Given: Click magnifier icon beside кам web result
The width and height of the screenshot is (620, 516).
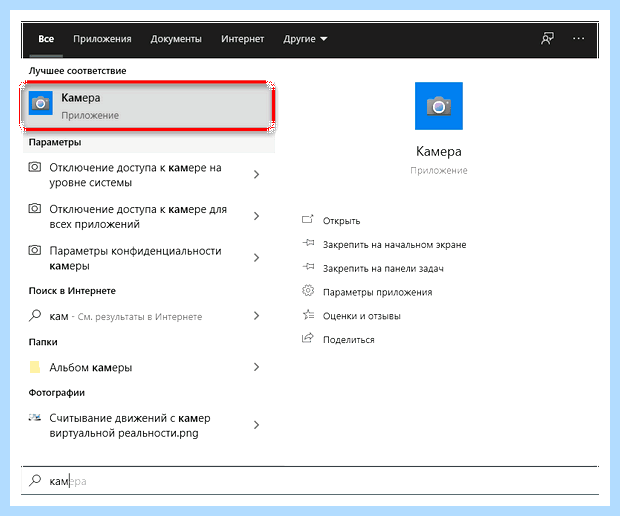Looking at the screenshot, I should [x=35, y=316].
